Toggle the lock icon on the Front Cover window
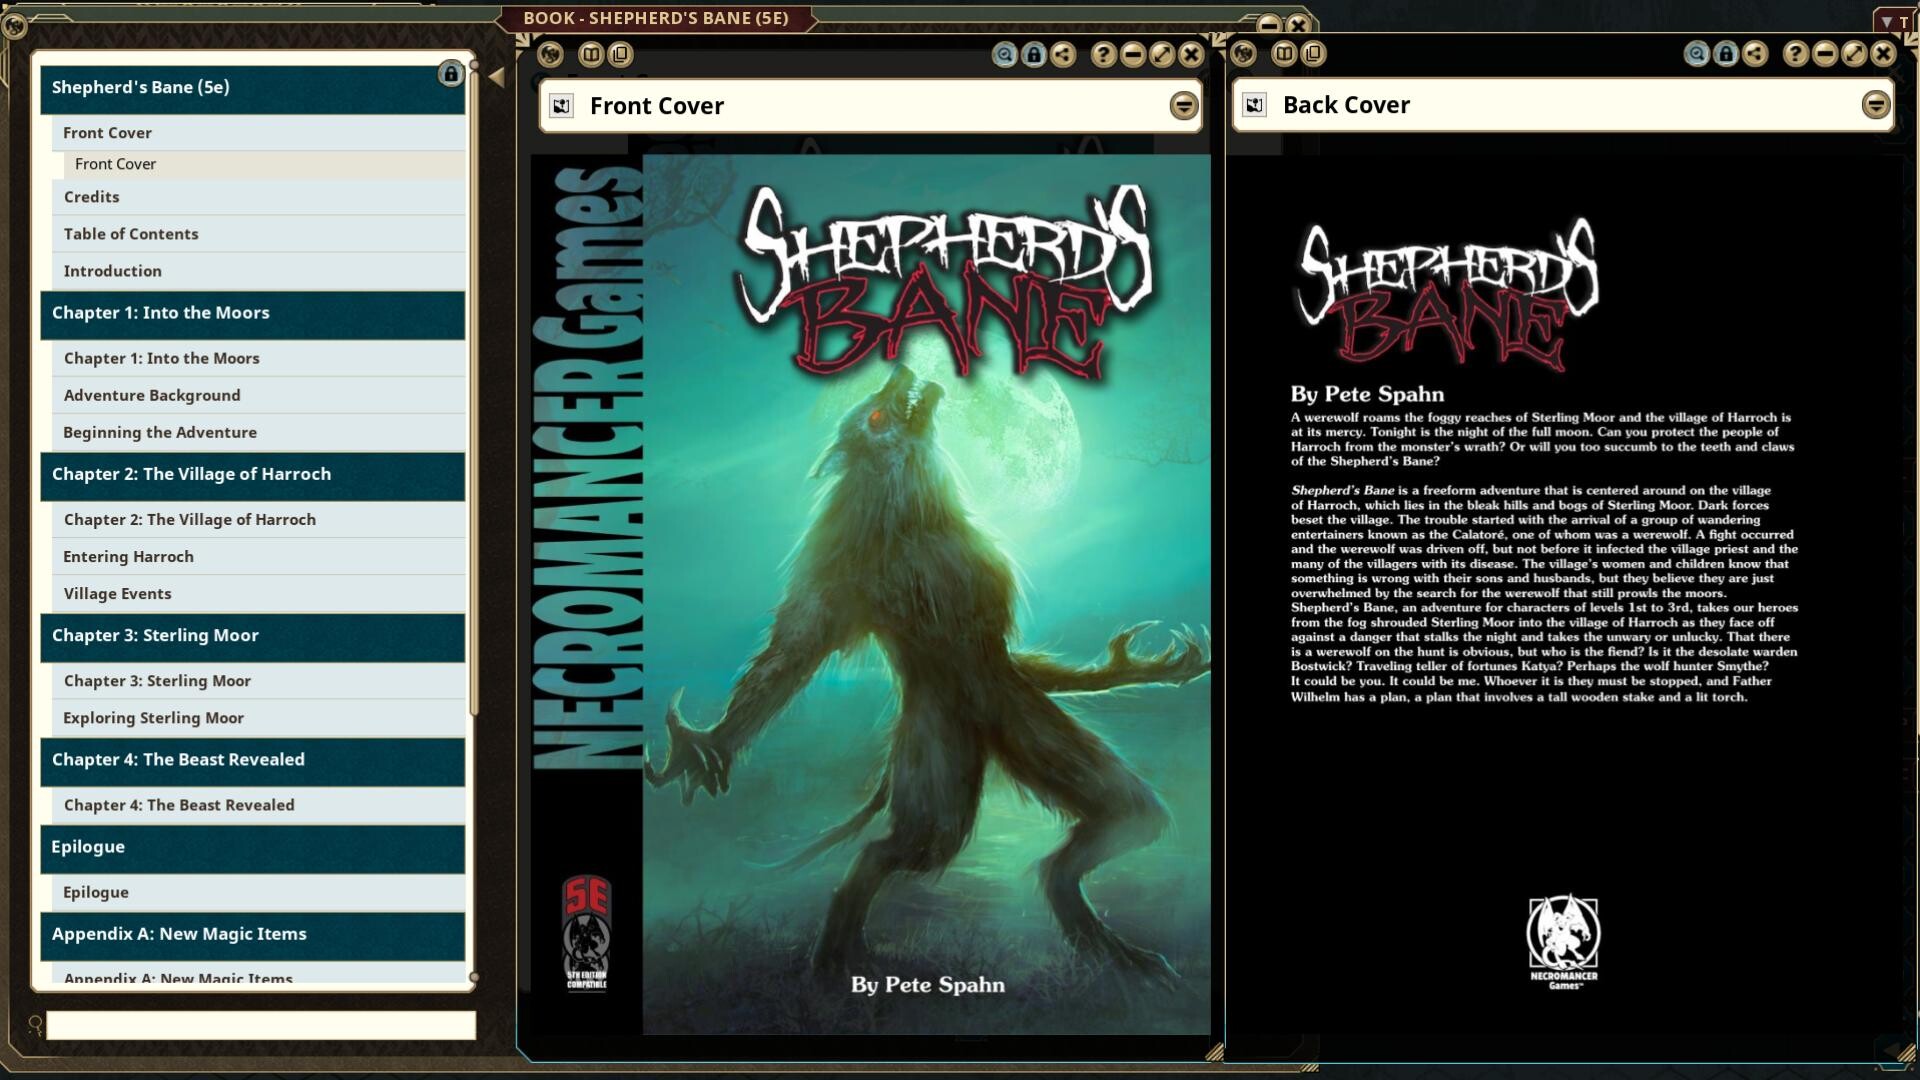 click(x=1032, y=55)
